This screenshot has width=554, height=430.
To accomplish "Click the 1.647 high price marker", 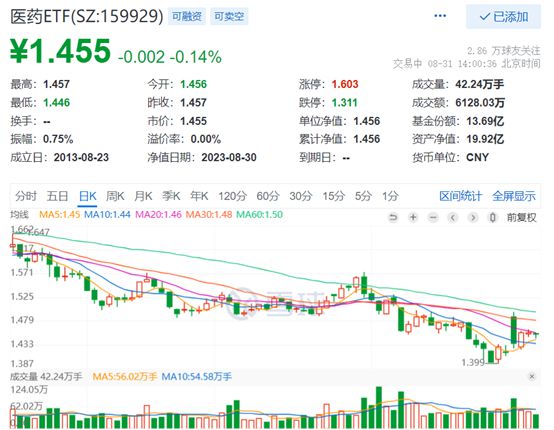I will (x=38, y=232).
